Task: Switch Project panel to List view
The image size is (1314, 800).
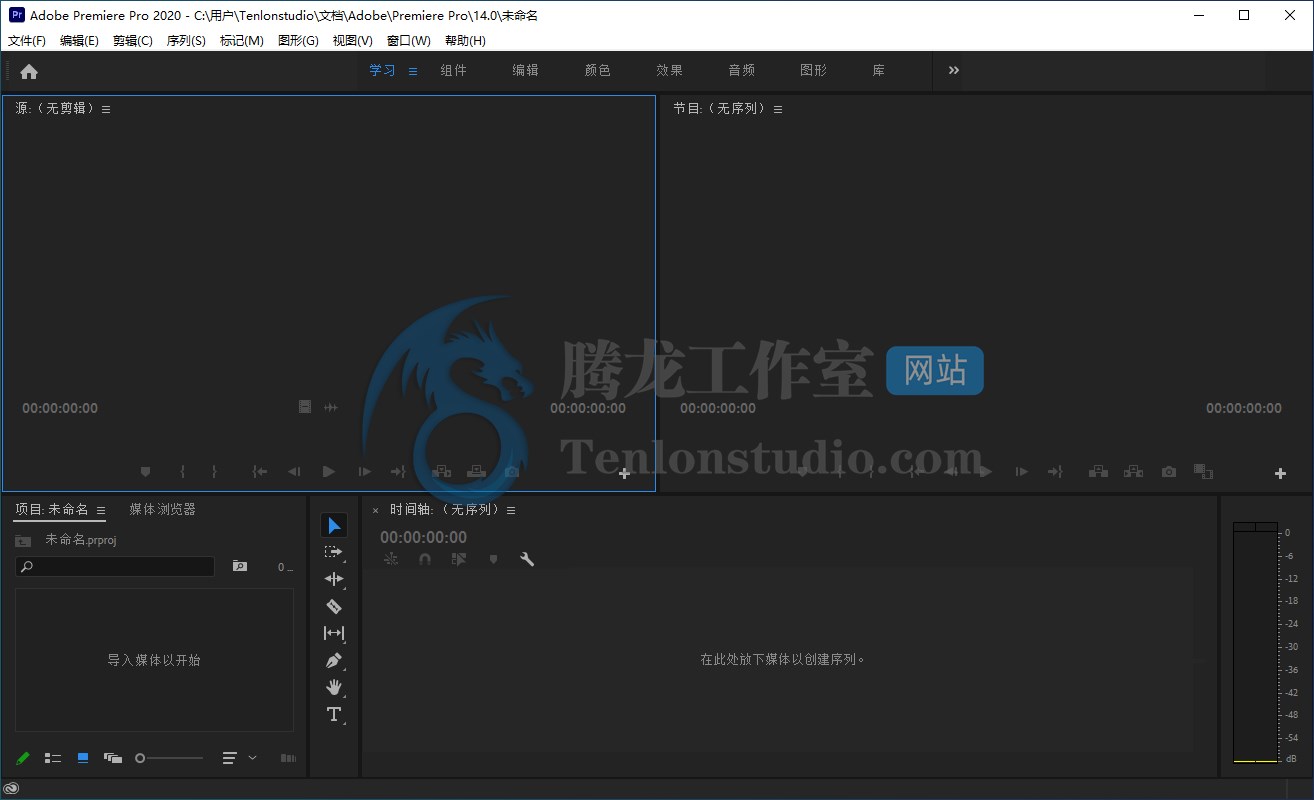Action: tap(53, 758)
